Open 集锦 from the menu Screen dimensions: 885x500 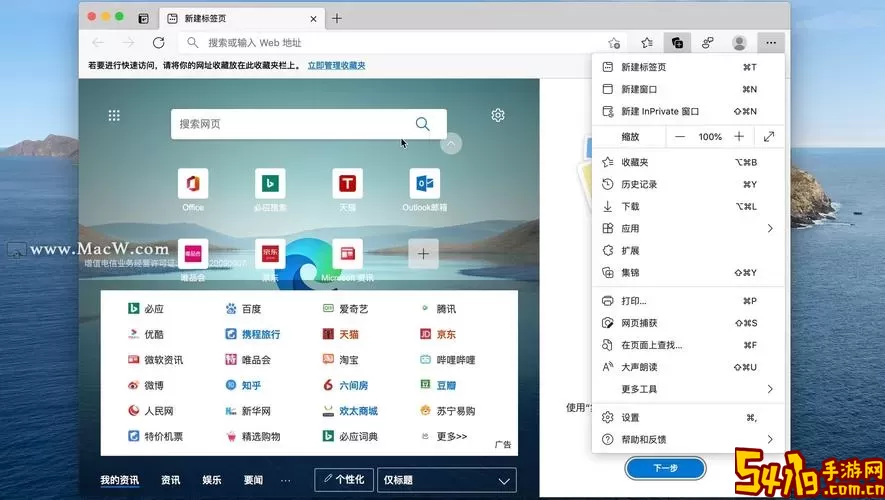[687, 272]
